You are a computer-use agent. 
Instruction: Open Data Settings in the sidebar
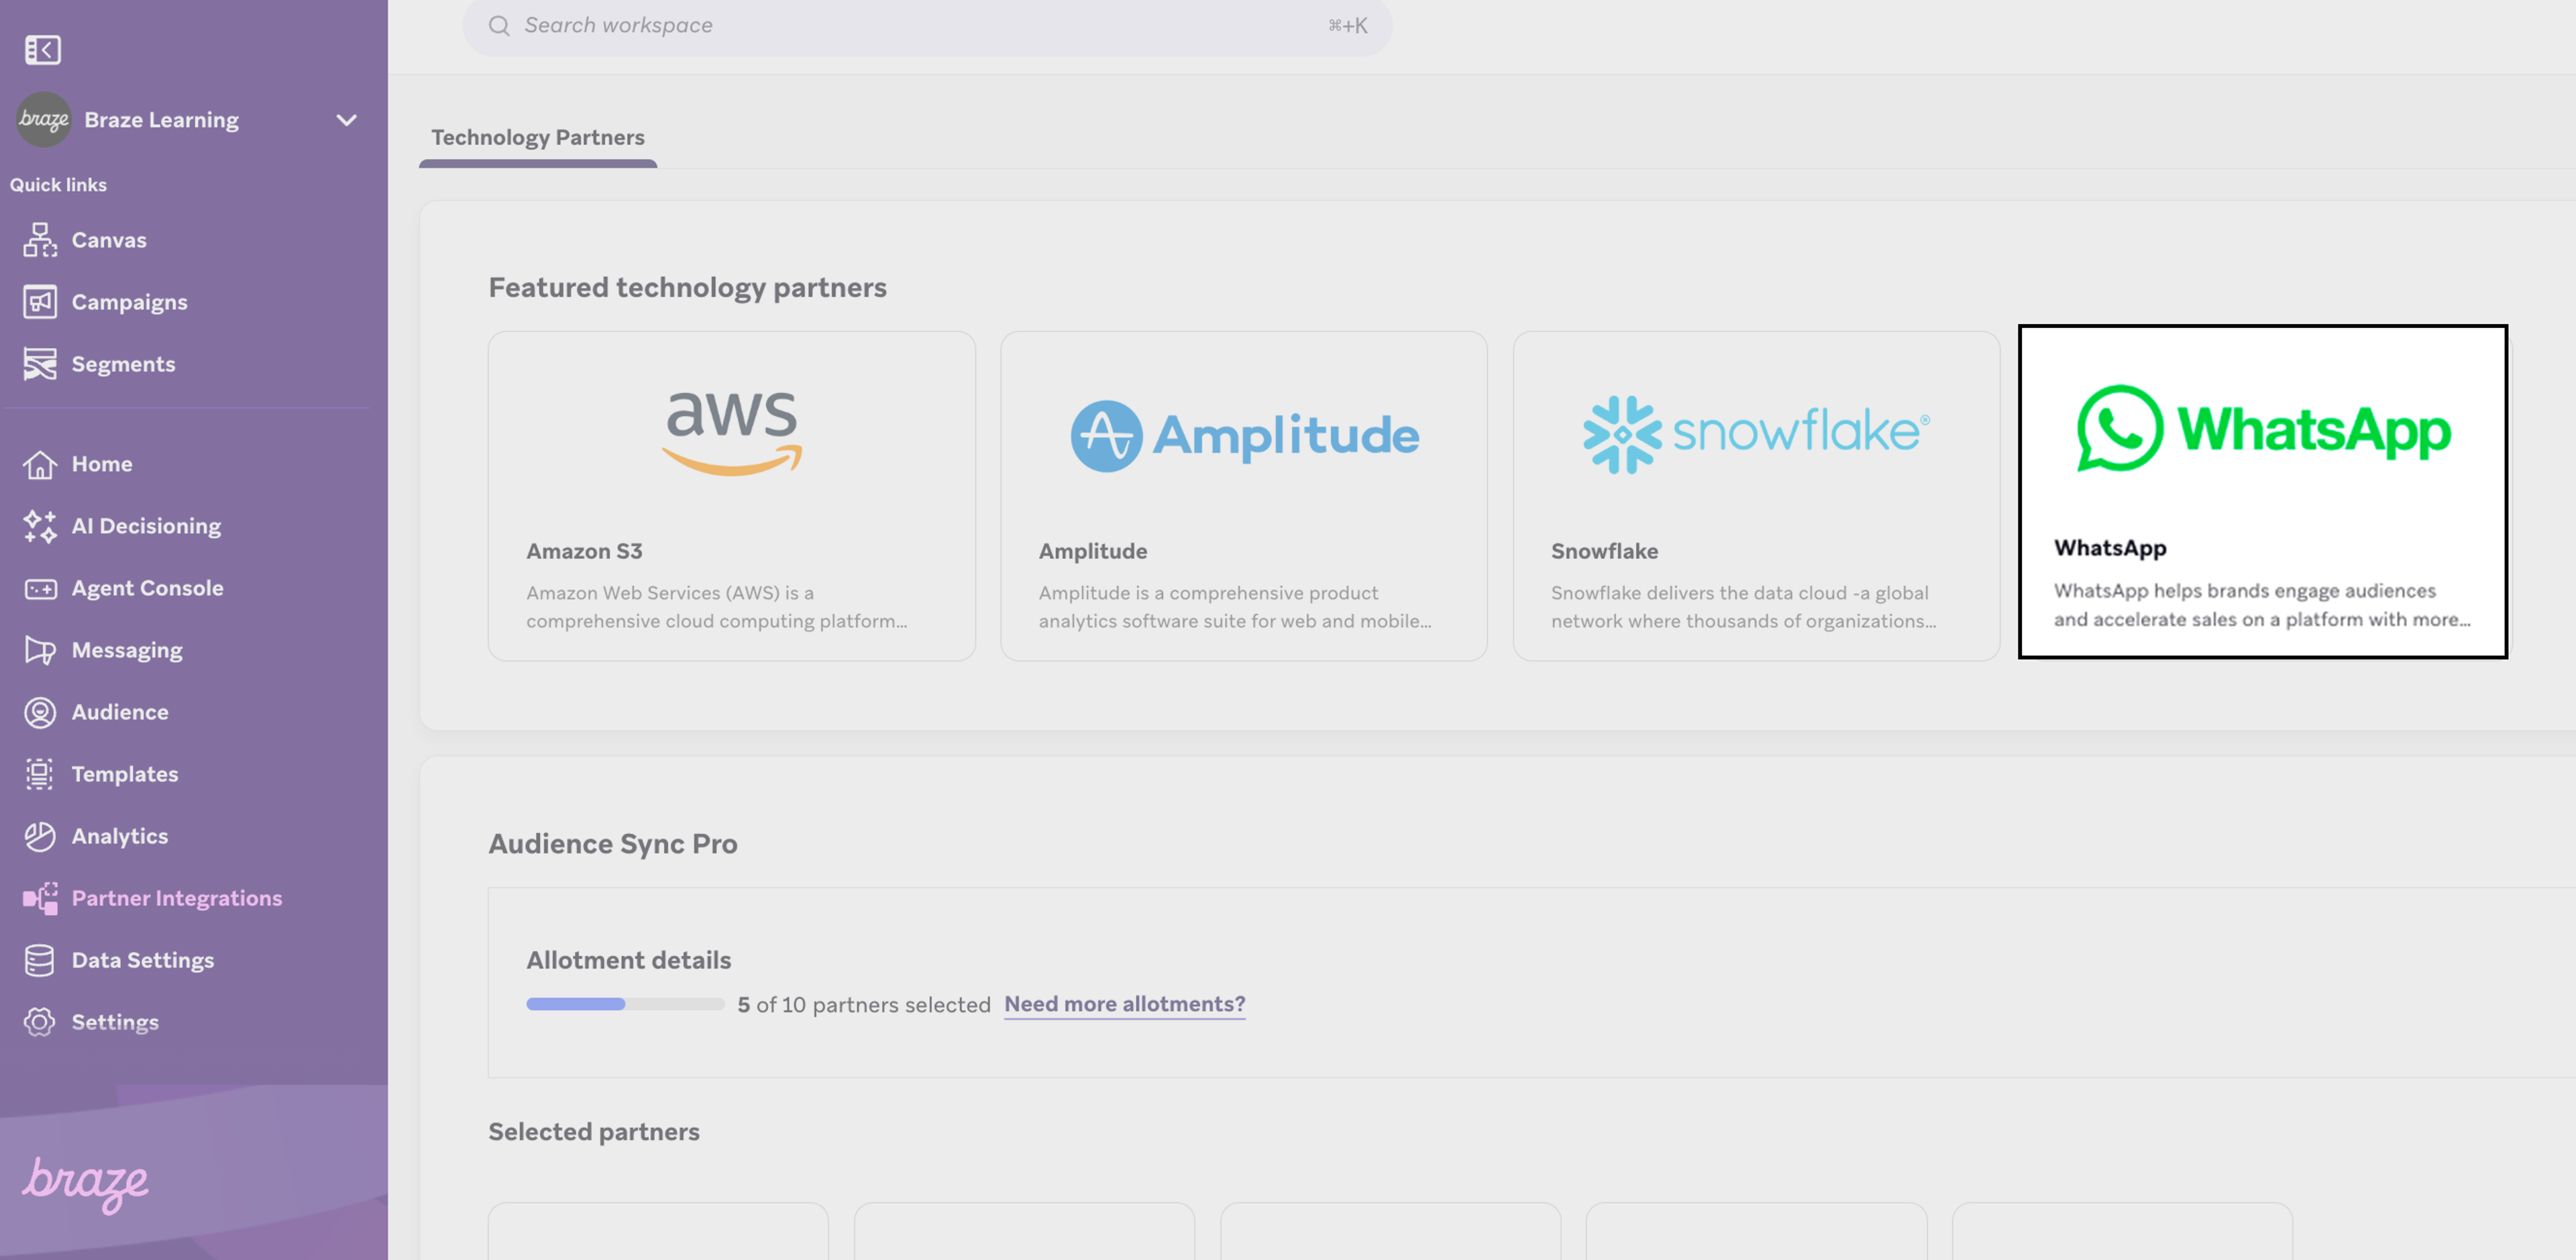[143, 960]
